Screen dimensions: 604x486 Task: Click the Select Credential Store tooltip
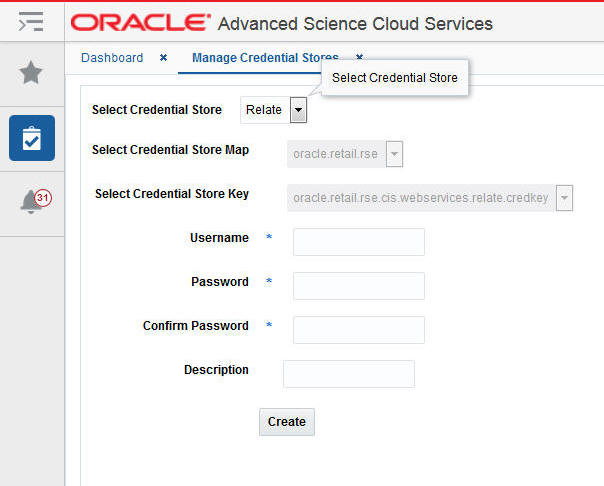(x=395, y=78)
